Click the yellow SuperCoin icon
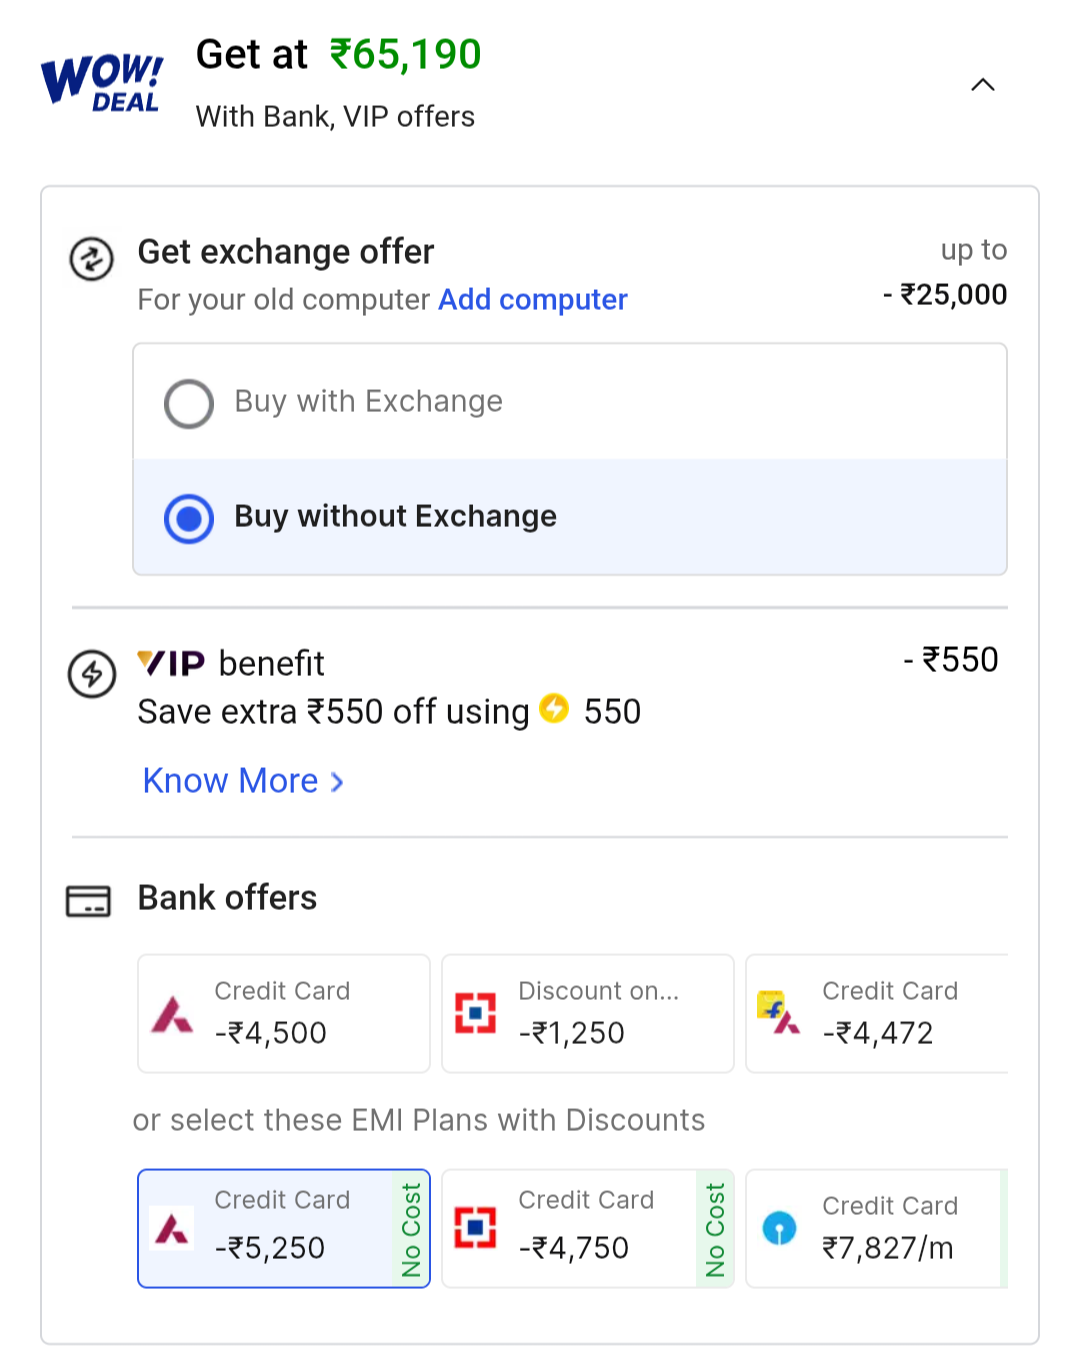Screen dimensions: 1080x1360 [554, 709]
